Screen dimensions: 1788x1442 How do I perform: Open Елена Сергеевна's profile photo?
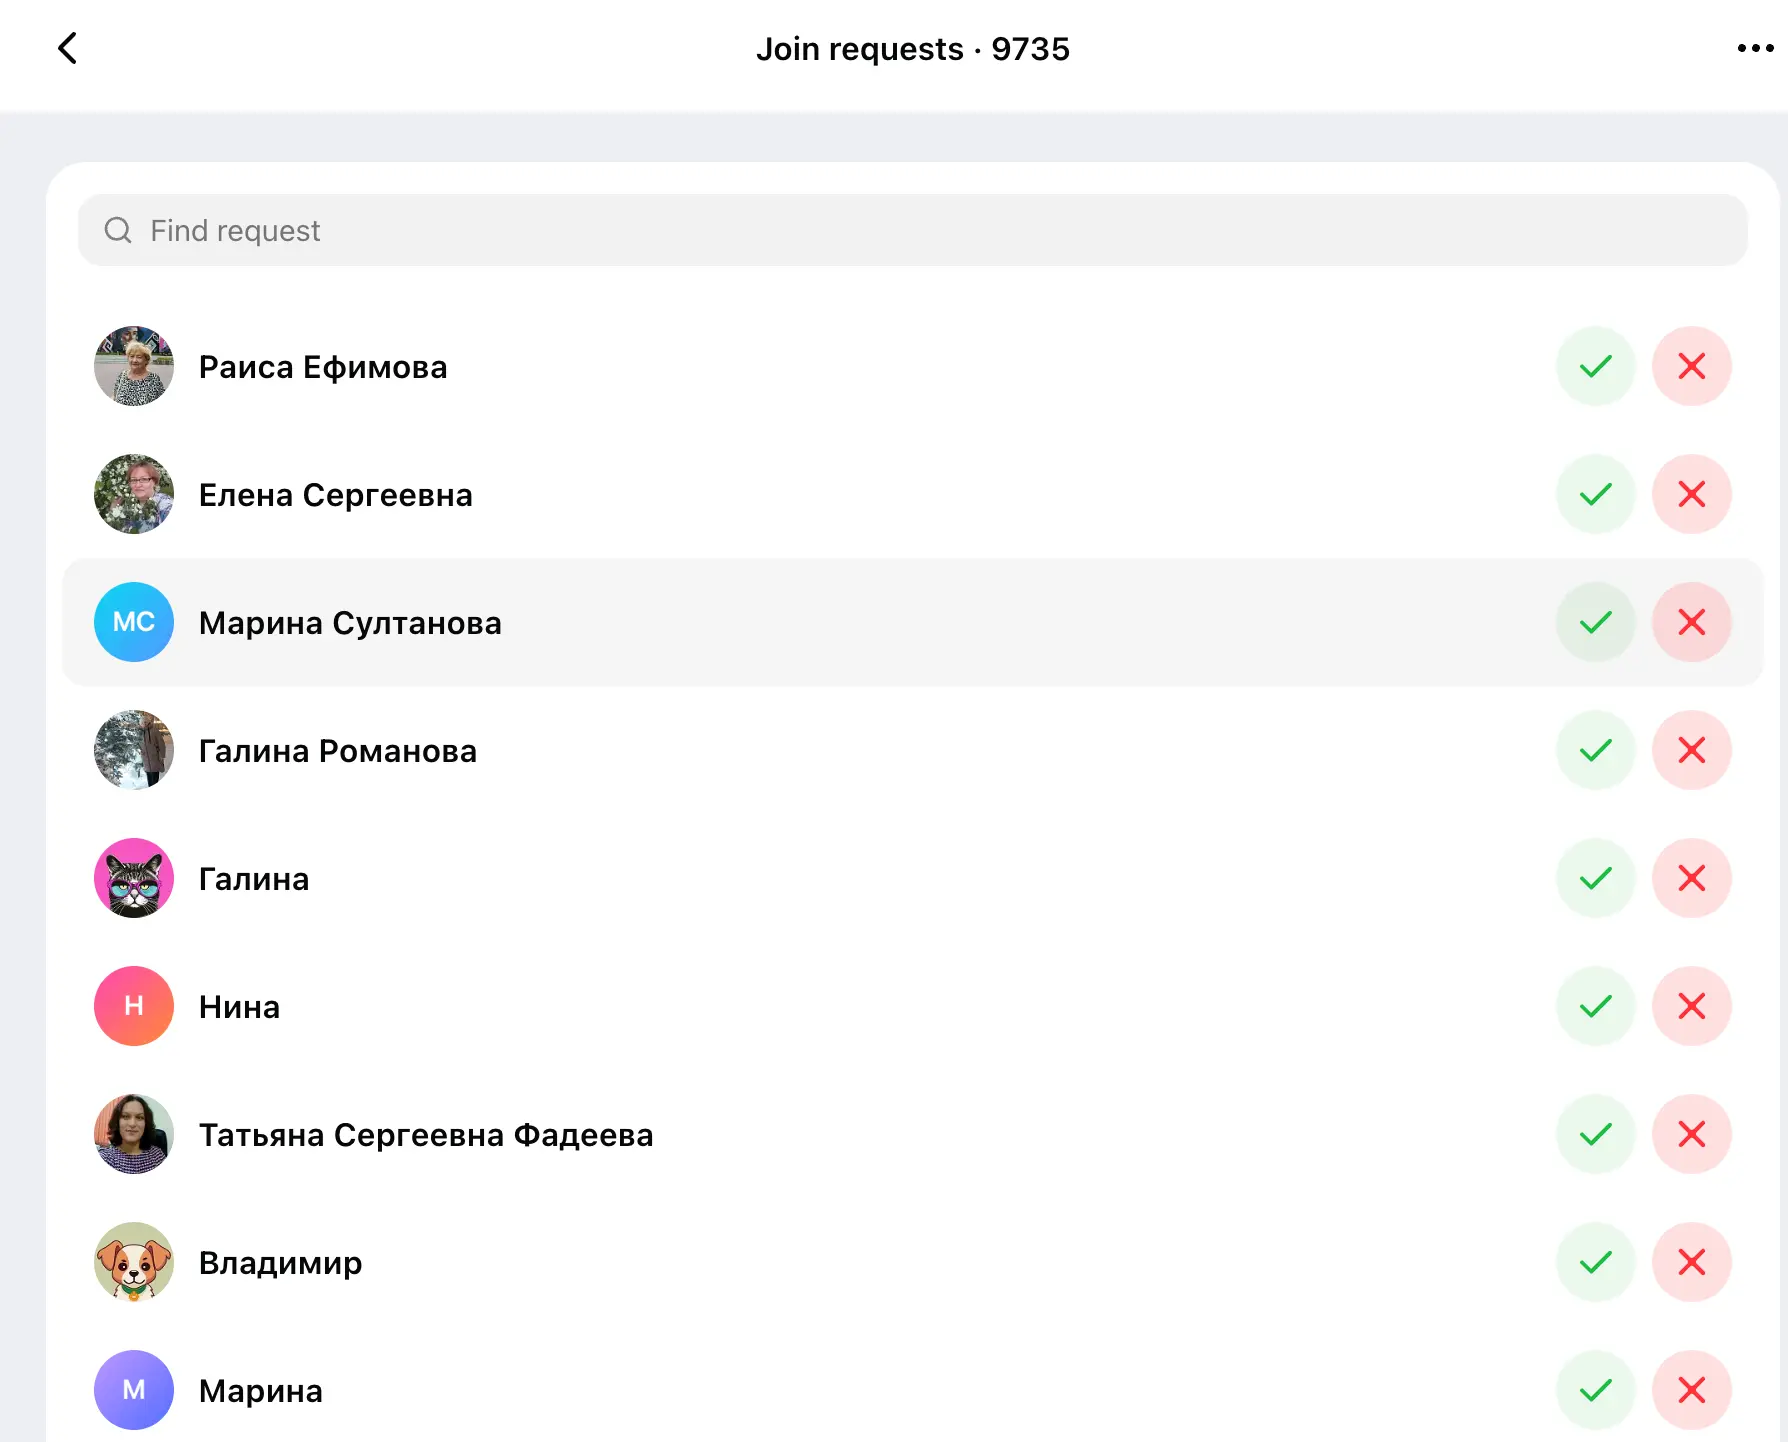[134, 494]
